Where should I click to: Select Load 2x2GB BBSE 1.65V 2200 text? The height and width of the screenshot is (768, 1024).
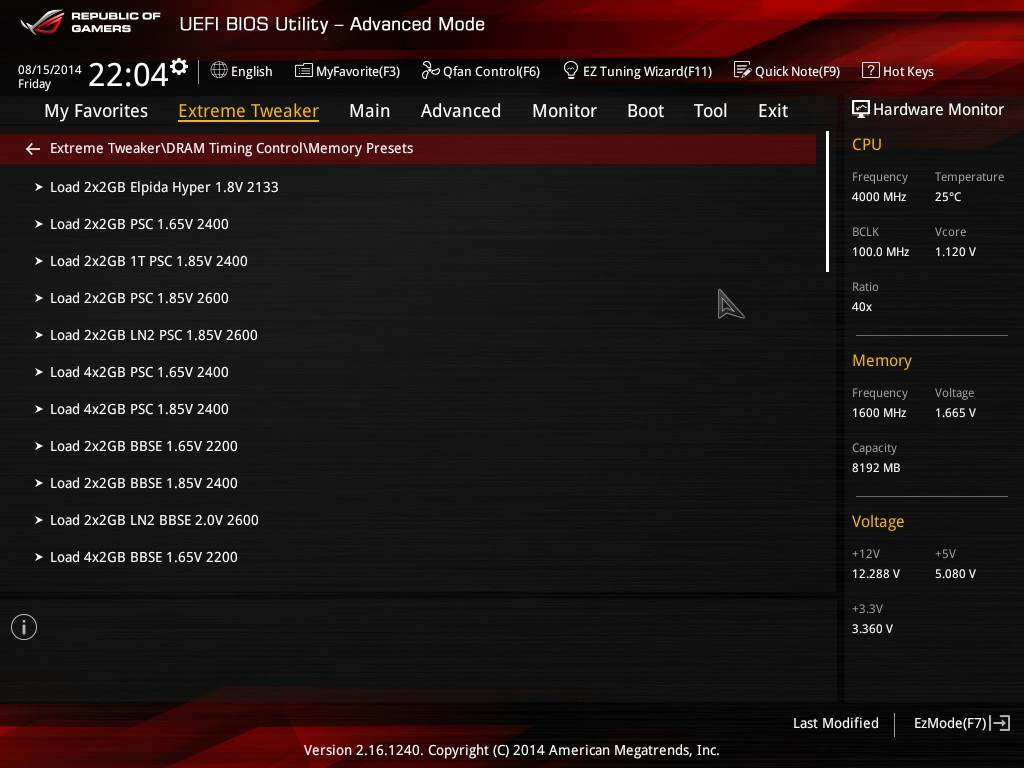pyautogui.click(x=144, y=446)
